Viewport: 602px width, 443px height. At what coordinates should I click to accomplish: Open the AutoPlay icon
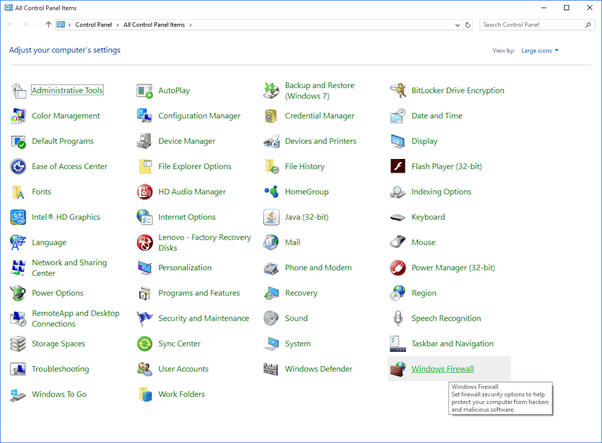tap(145, 91)
